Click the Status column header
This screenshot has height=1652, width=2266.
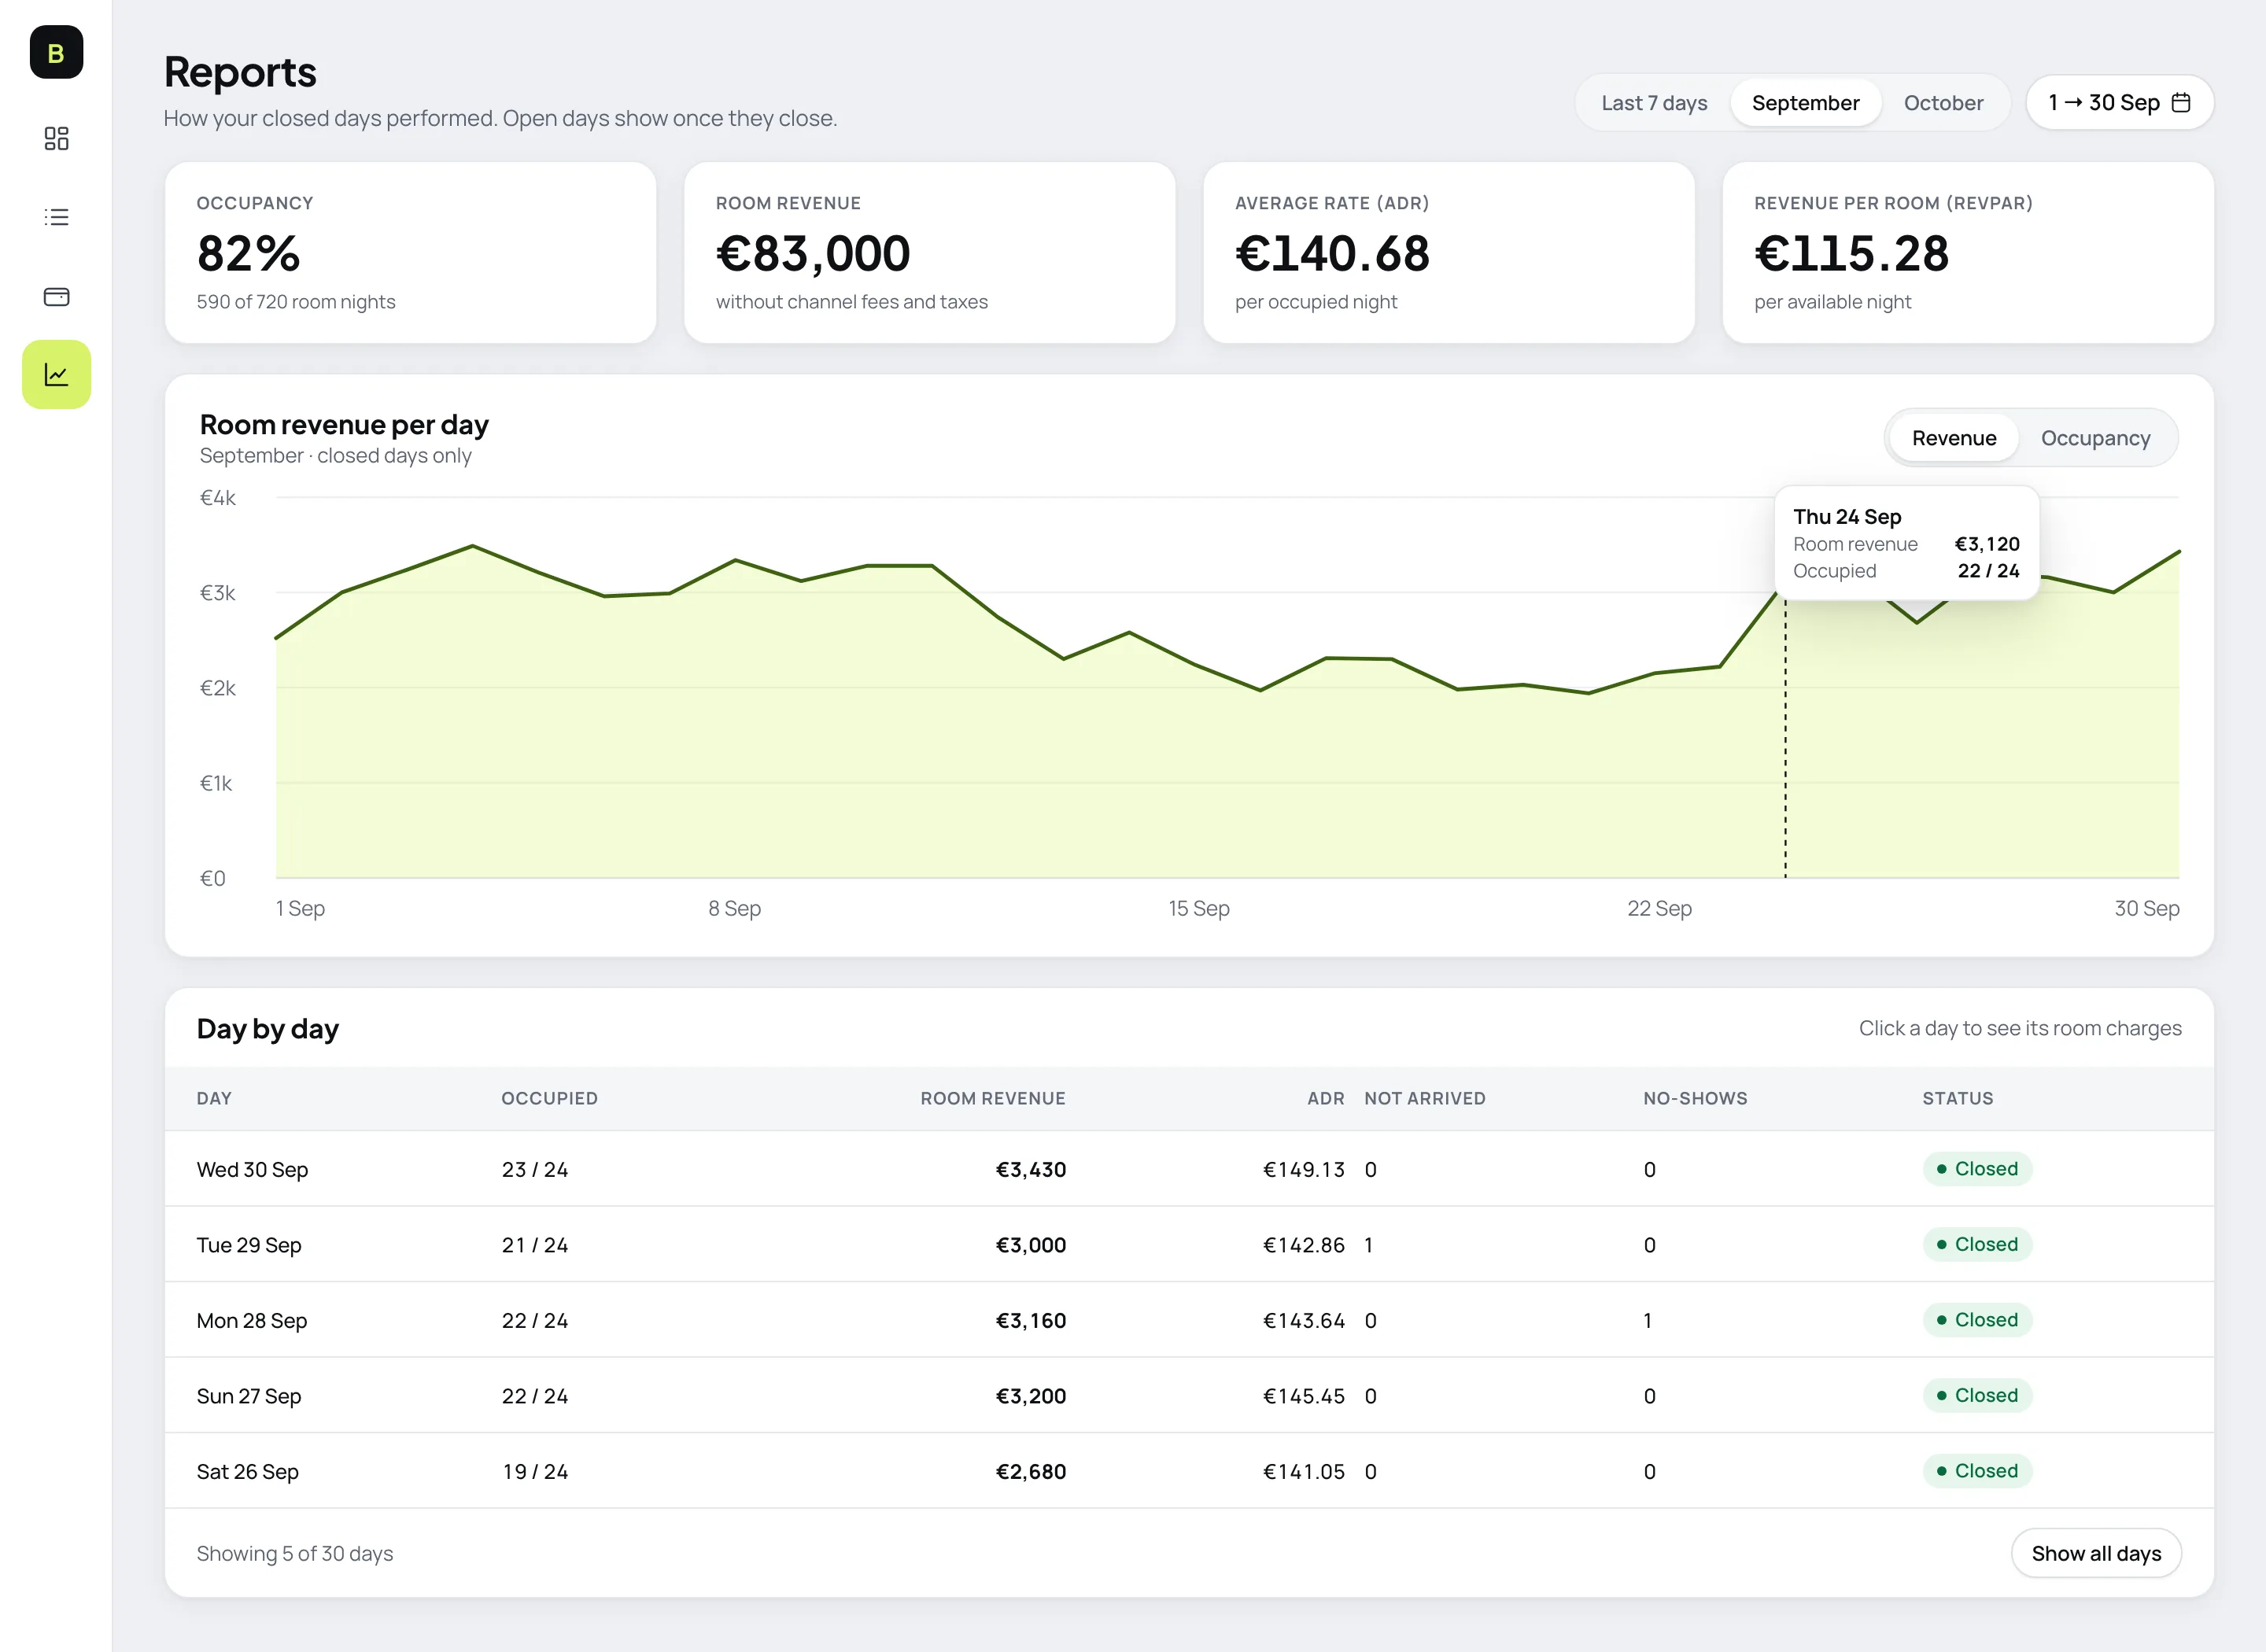[x=1957, y=1098]
